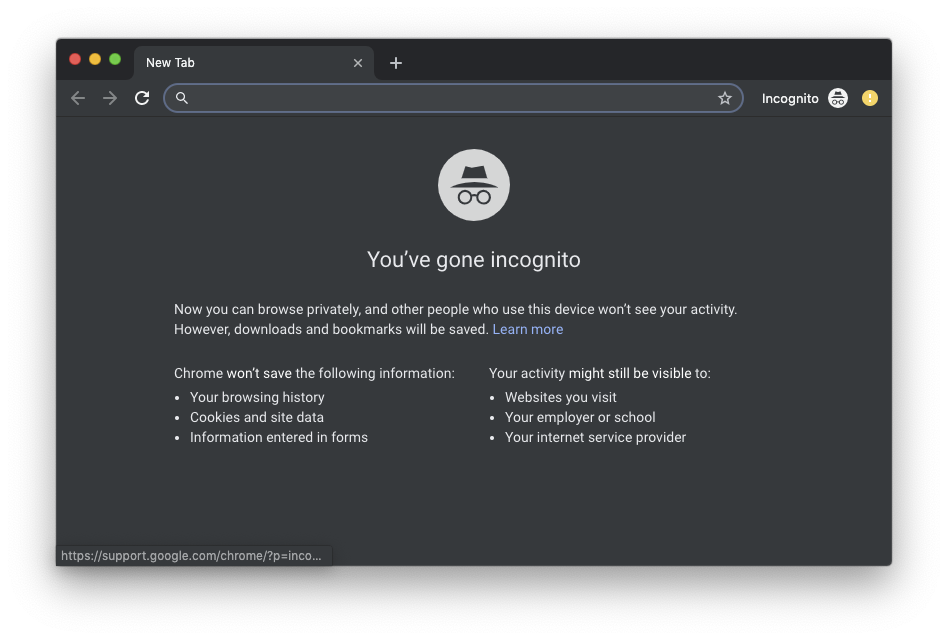Image resolution: width=948 pixels, height=640 pixels.
Task: Select the New Tab tab
Action: [254, 63]
